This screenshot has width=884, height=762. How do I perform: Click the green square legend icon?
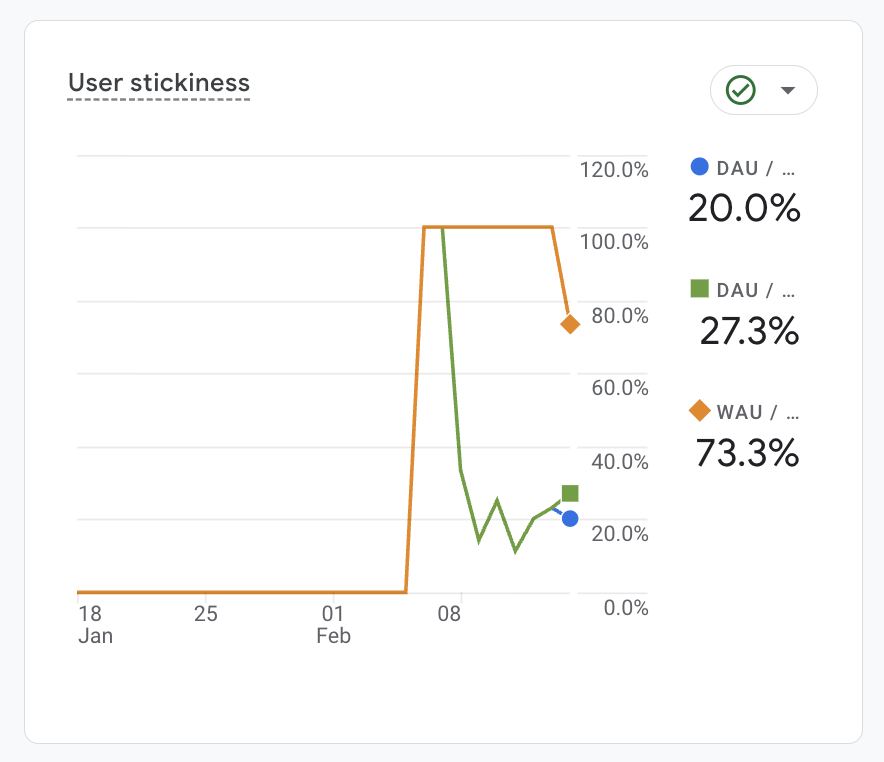pyautogui.click(x=700, y=289)
